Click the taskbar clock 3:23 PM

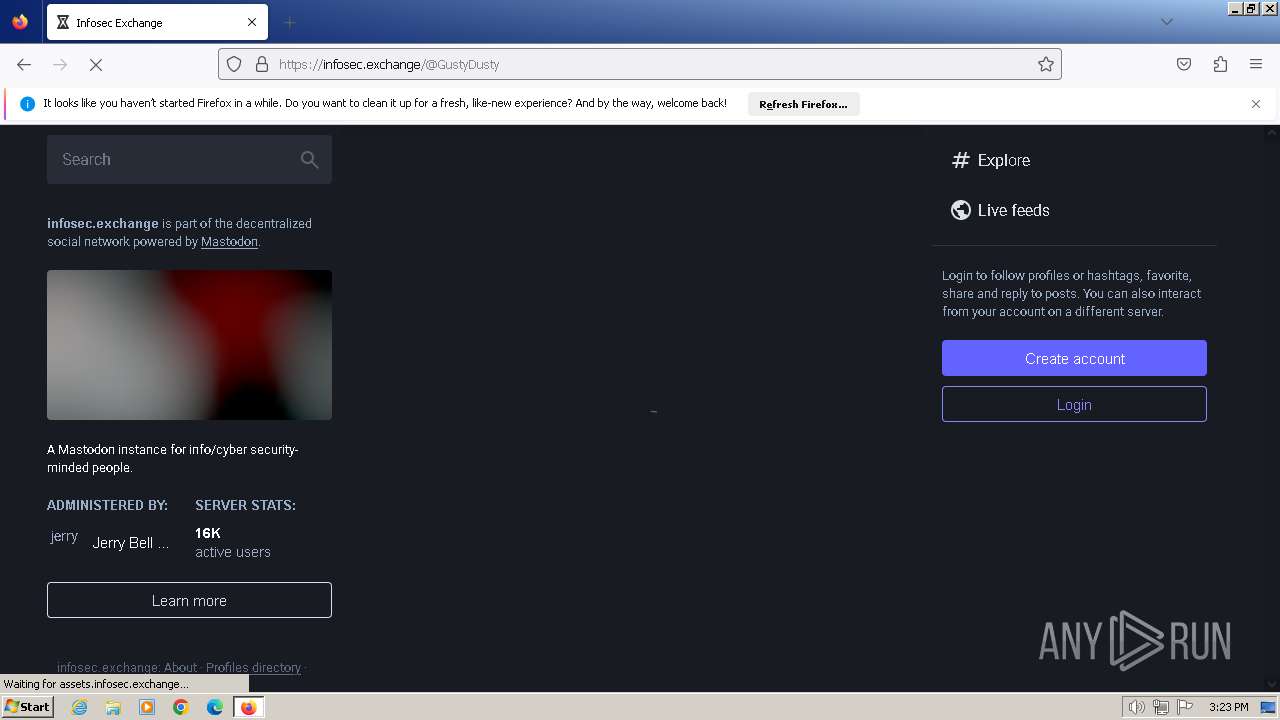pyautogui.click(x=1228, y=707)
